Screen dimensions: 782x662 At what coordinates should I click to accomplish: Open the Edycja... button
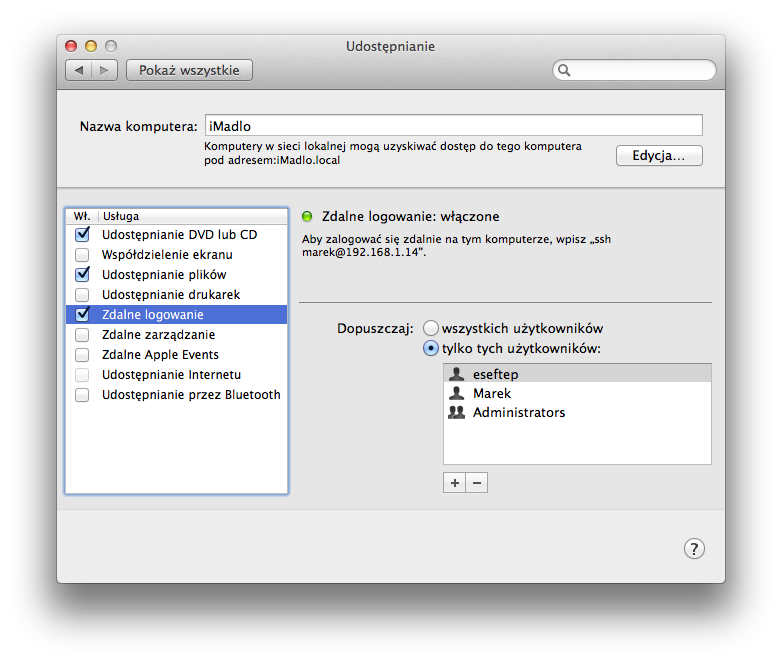[659, 156]
